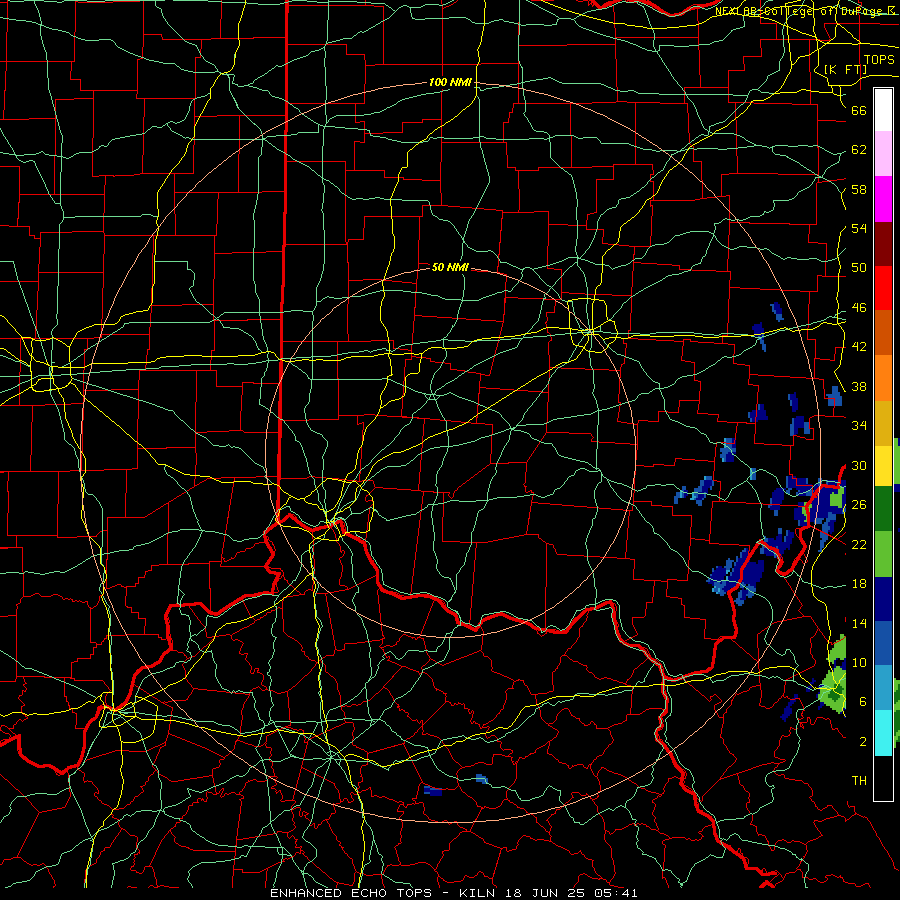Click the legend value "30"

click(859, 465)
